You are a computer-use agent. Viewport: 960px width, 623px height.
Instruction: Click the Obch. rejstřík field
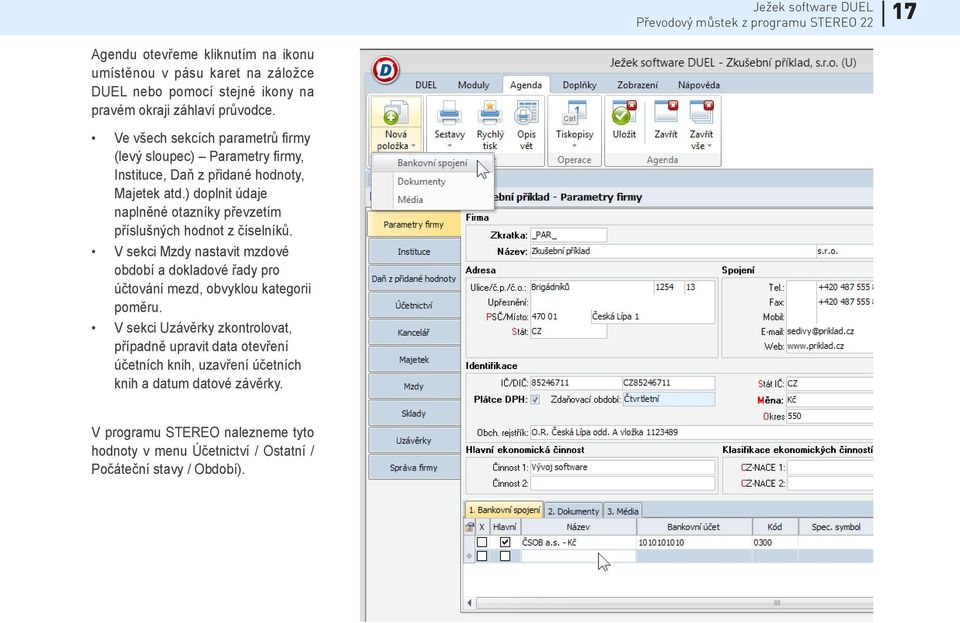[701, 432]
